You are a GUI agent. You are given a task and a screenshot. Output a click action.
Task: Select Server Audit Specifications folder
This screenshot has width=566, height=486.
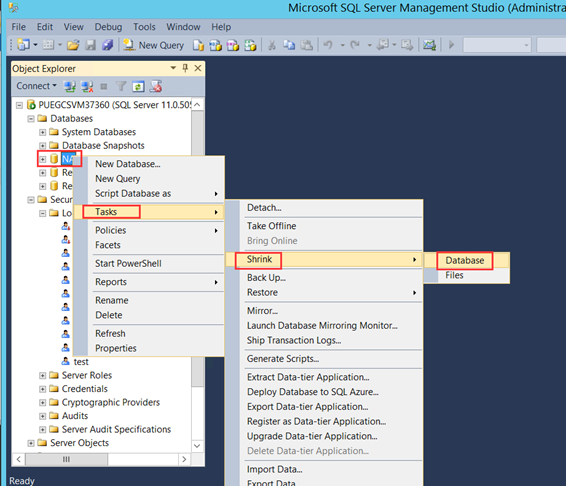[116, 429]
